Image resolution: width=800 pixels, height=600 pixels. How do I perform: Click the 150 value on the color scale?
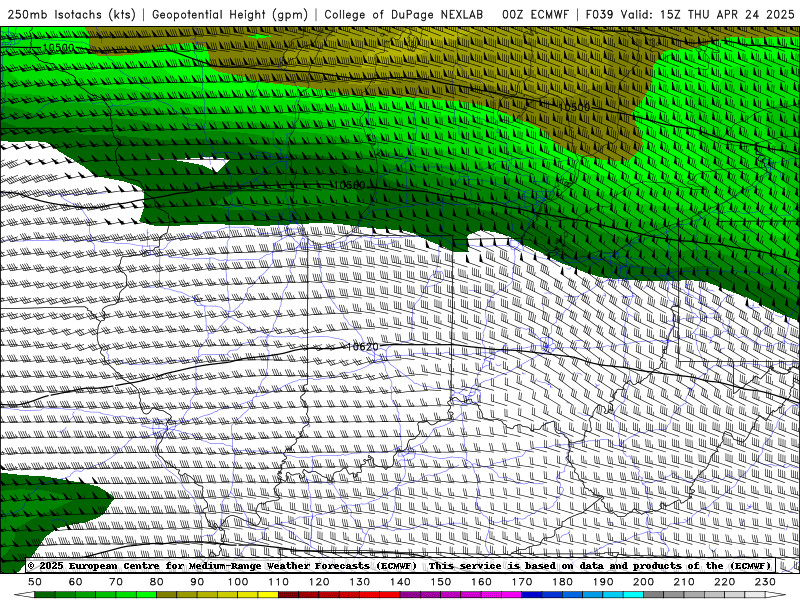click(x=441, y=582)
